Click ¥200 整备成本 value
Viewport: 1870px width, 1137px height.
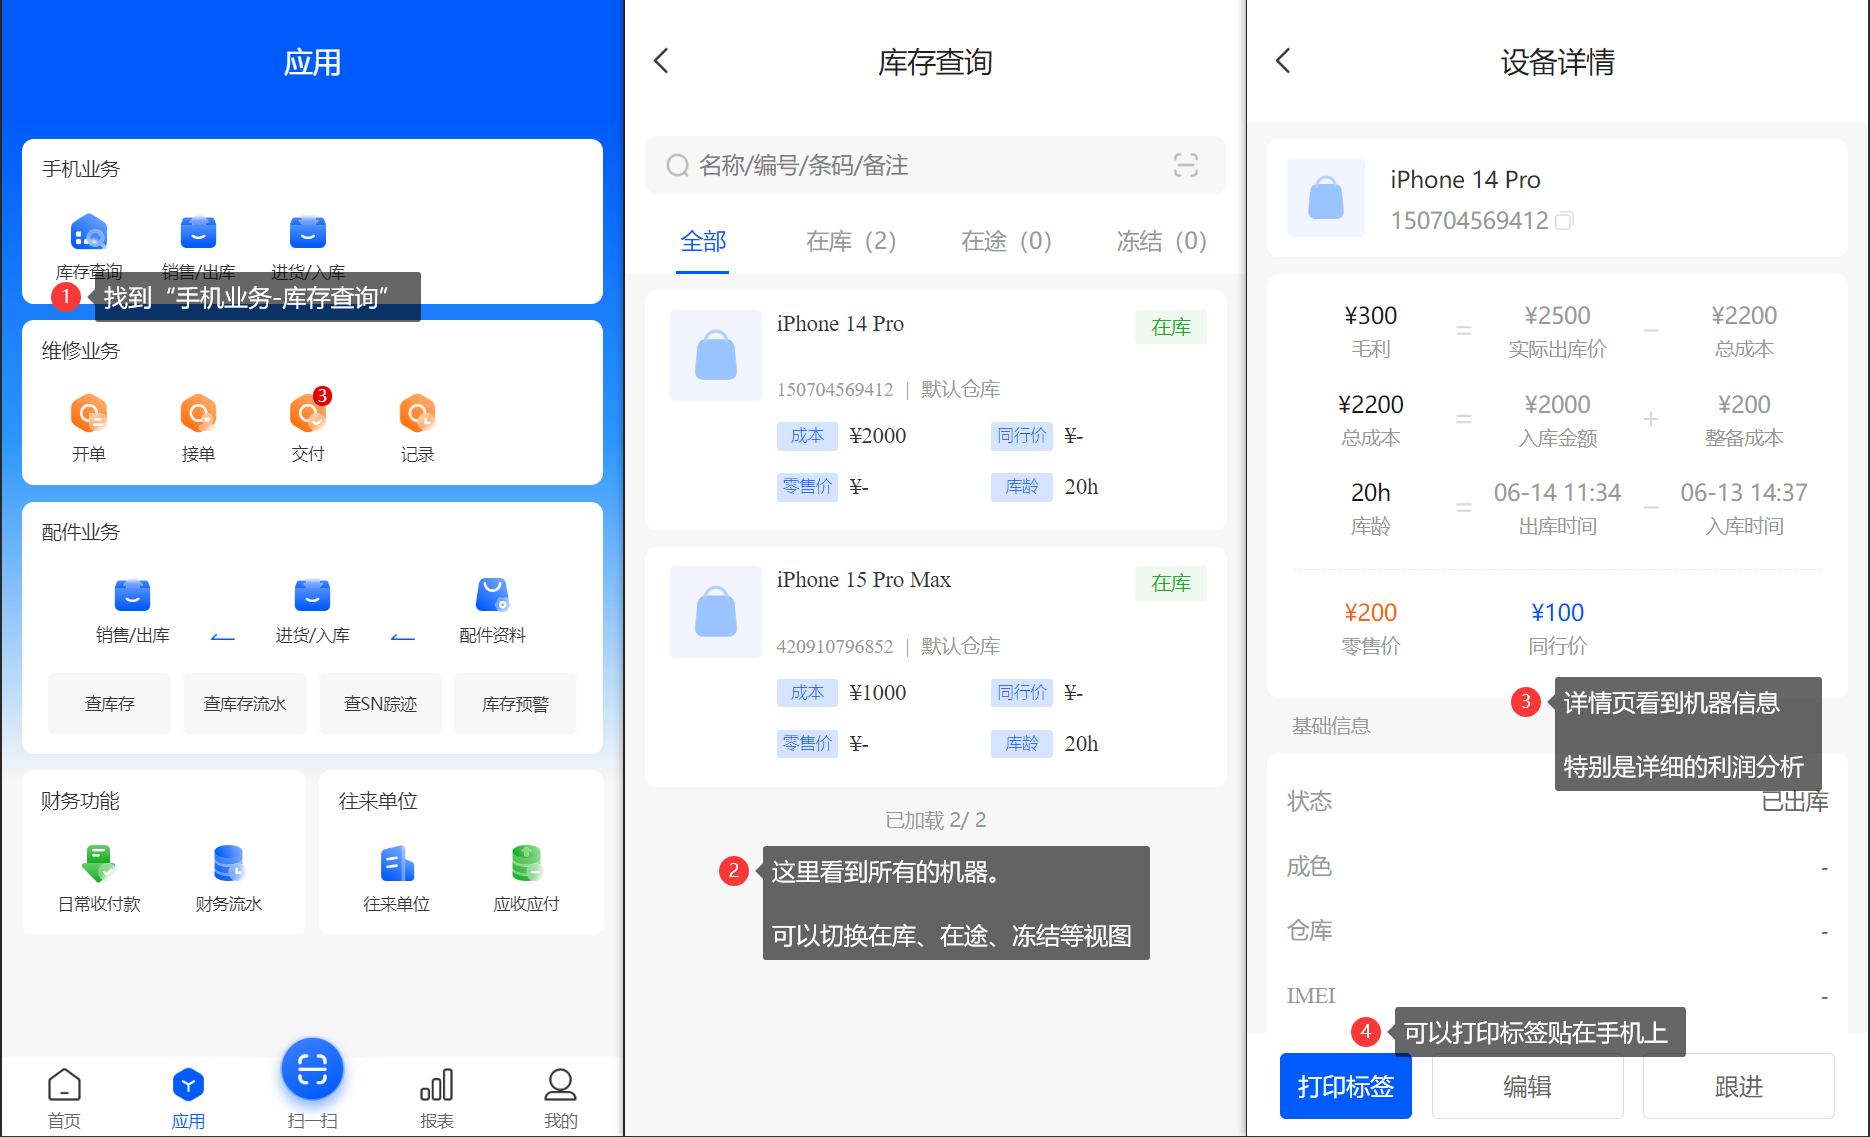pyautogui.click(x=1744, y=405)
